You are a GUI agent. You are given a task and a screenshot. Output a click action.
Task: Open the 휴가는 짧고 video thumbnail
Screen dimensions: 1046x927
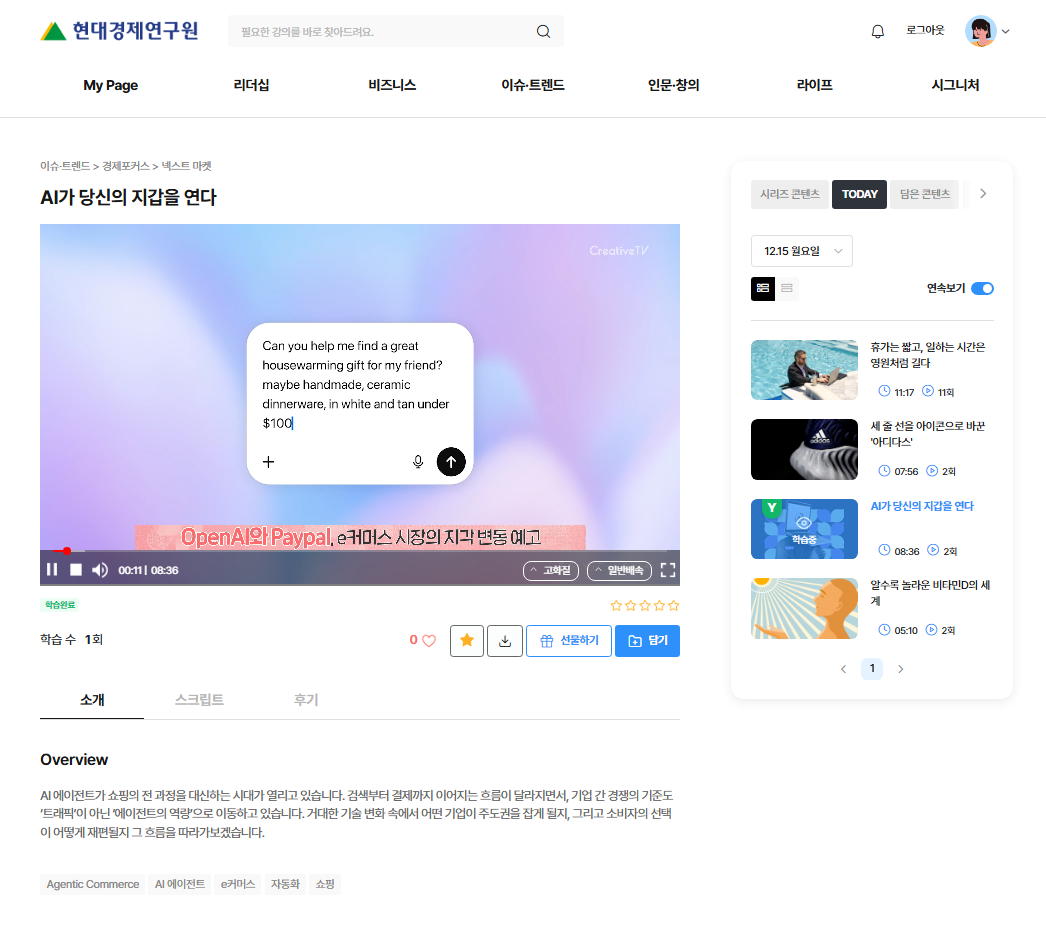point(804,369)
